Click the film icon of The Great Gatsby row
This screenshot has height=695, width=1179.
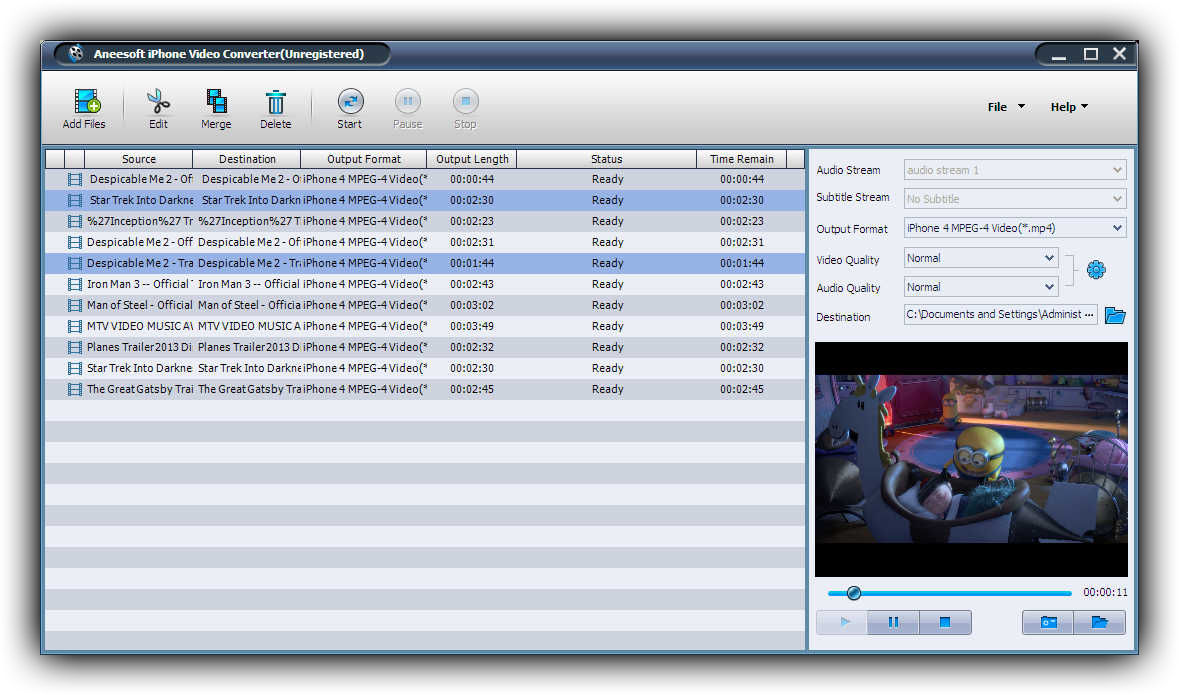tap(75, 390)
